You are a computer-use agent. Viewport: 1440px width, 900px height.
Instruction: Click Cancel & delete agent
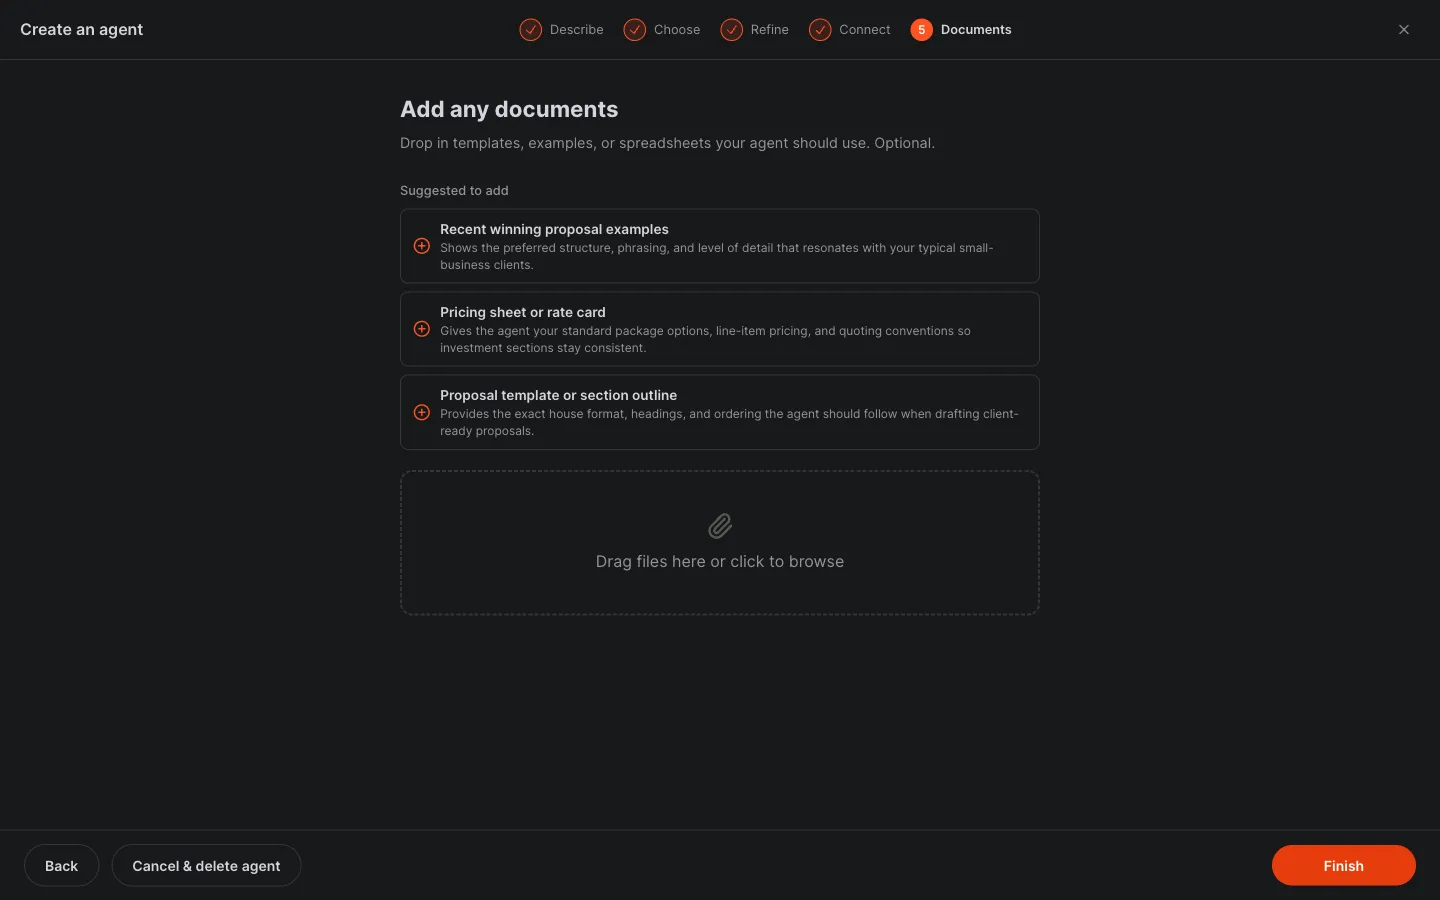[206, 866]
